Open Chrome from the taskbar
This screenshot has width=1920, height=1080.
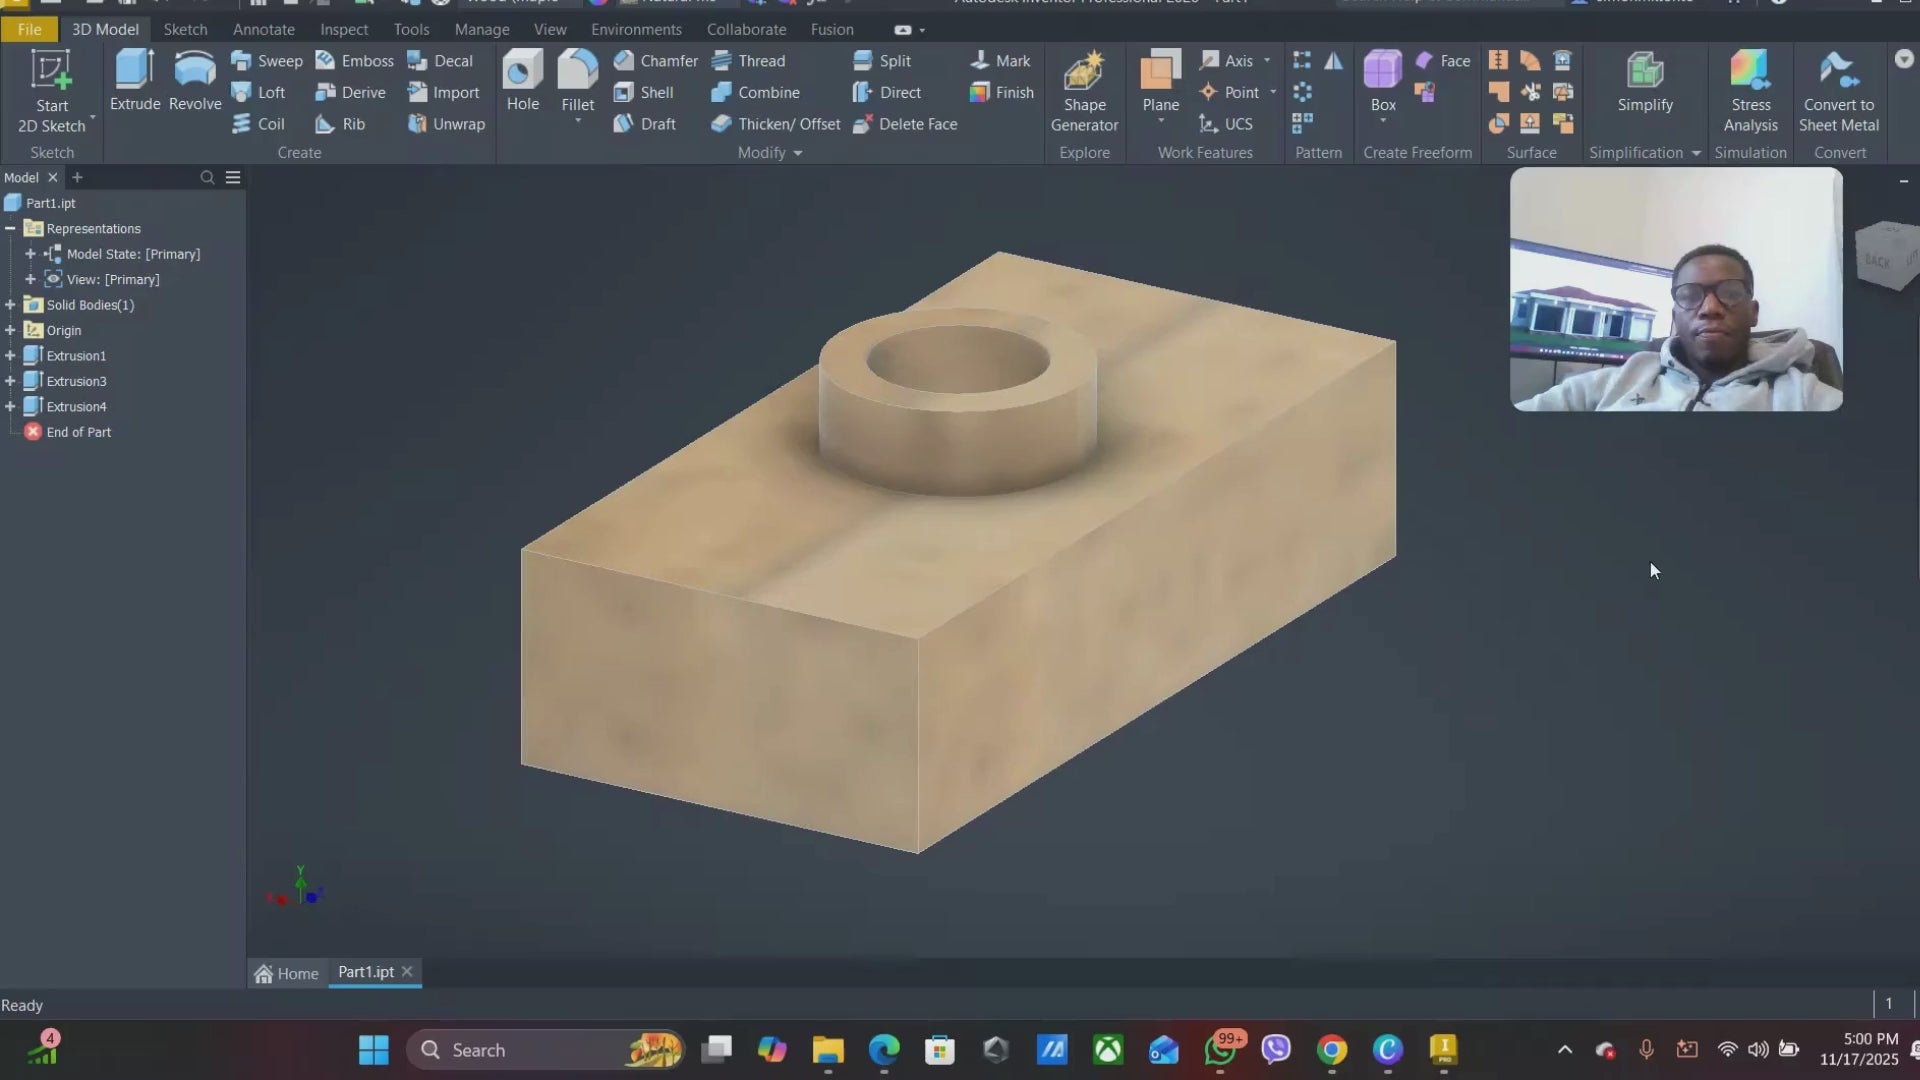tap(1330, 1050)
